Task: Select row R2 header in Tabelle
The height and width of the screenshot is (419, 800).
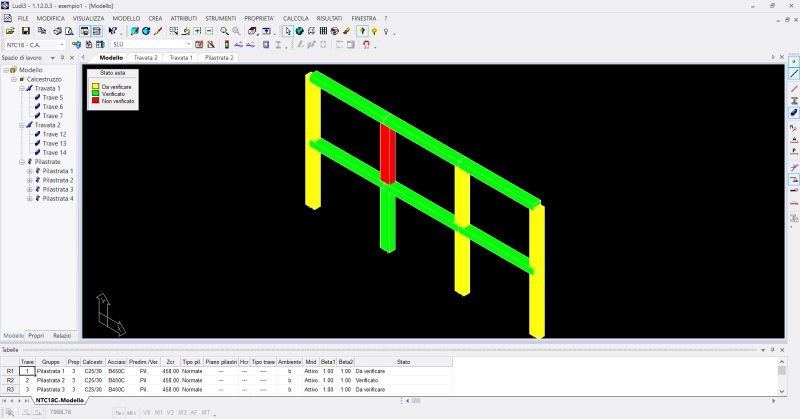Action: [x=10, y=380]
